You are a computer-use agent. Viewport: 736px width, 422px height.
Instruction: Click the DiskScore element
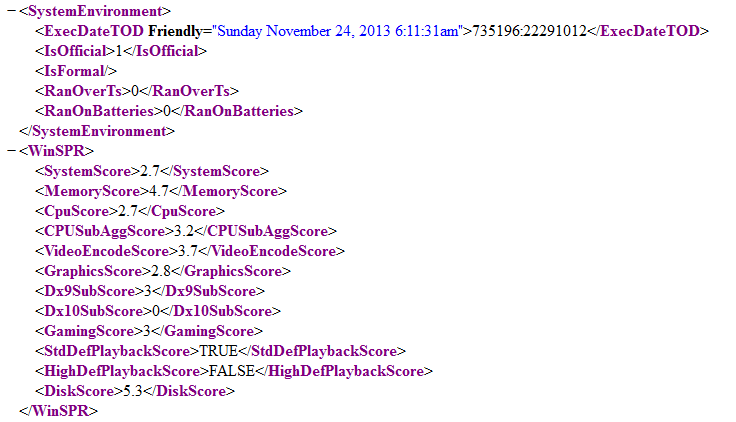[135, 391]
